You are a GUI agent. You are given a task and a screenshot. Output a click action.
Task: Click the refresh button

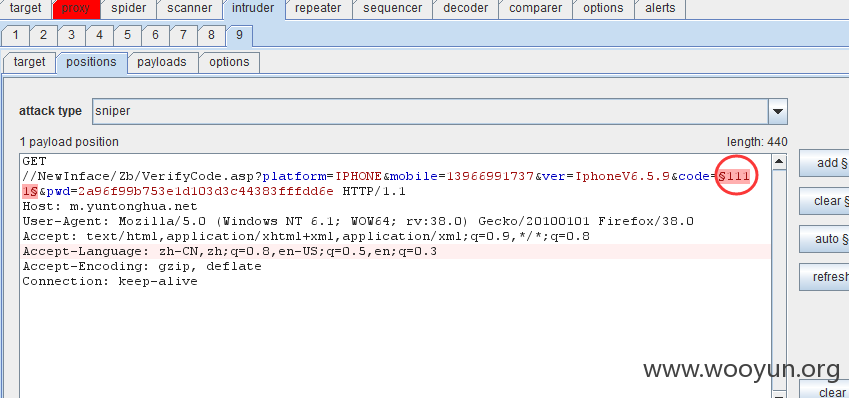point(824,277)
